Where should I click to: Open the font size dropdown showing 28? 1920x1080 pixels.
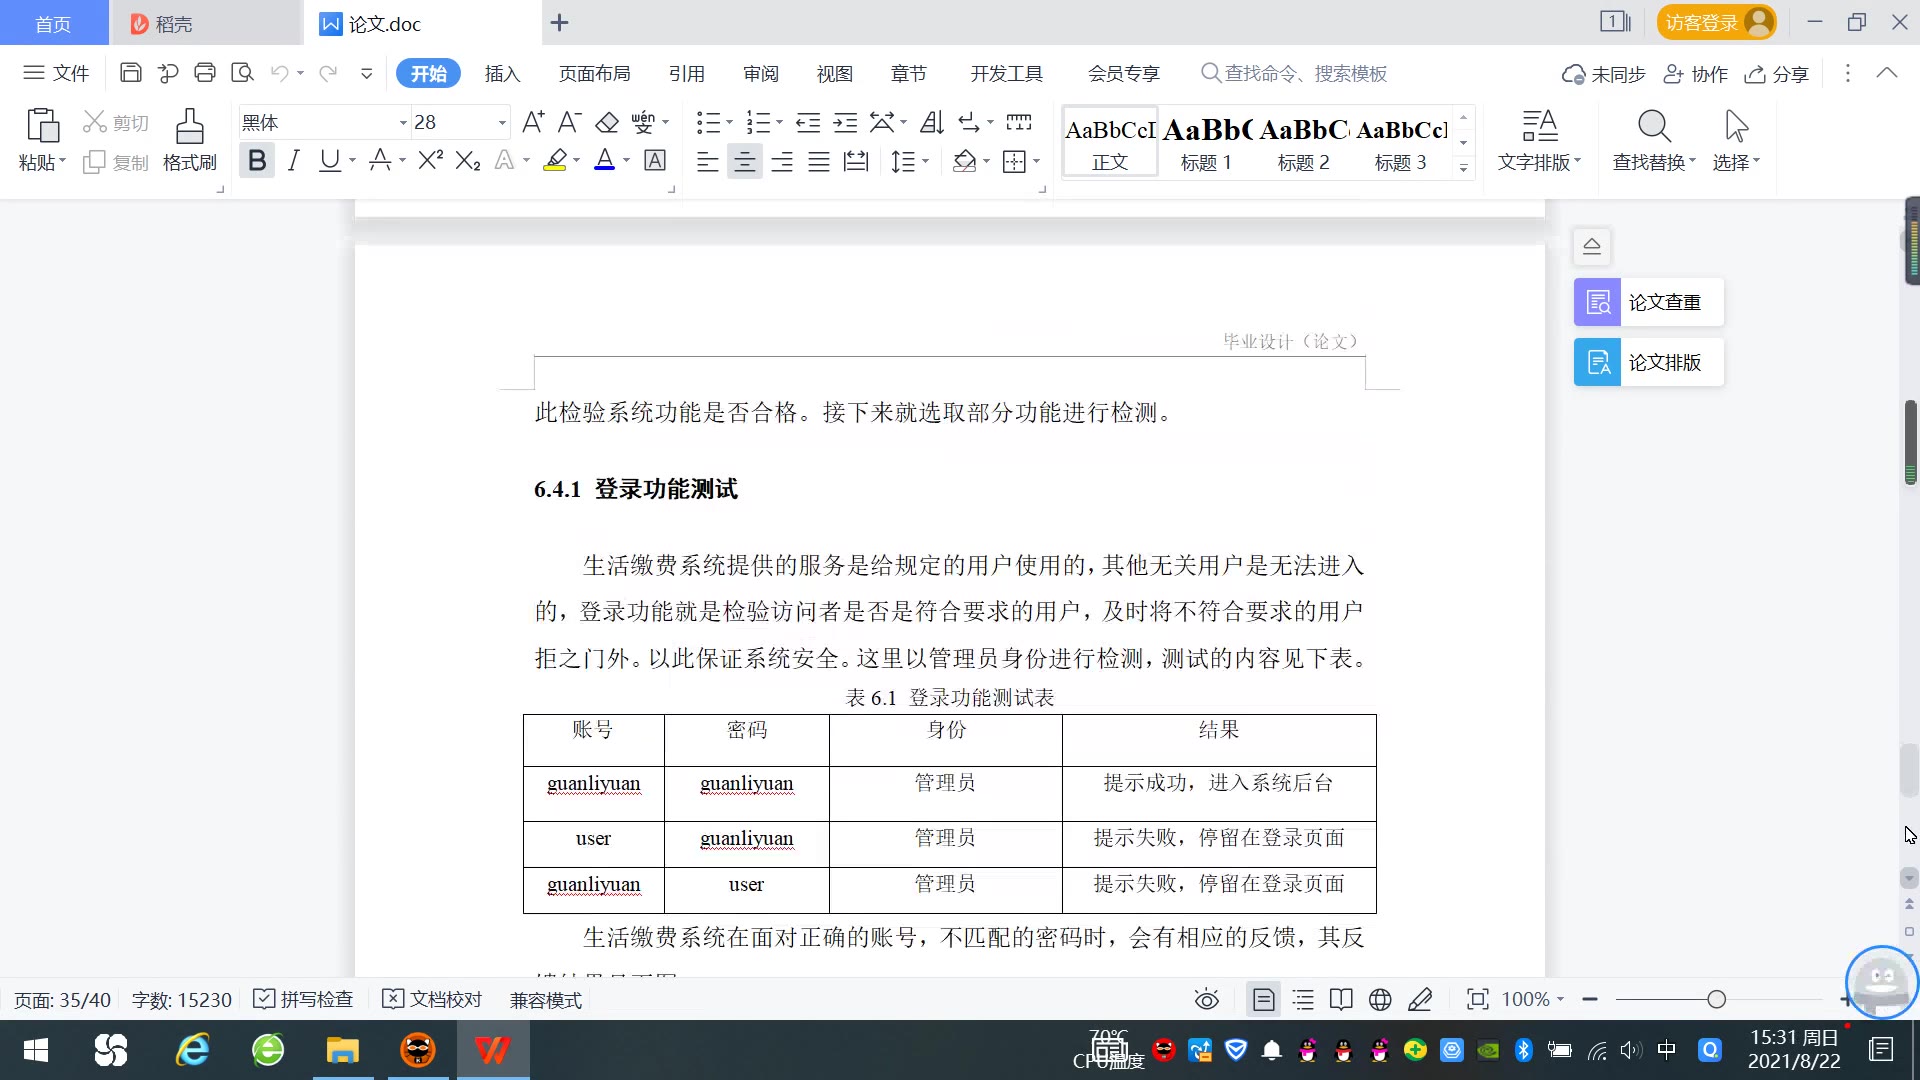pos(501,123)
